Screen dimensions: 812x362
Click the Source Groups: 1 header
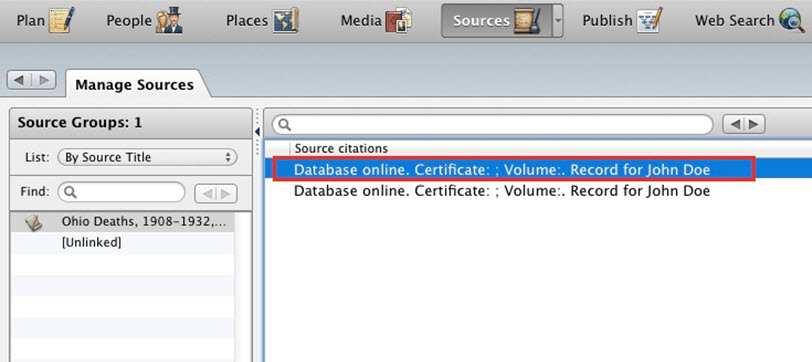coord(130,123)
